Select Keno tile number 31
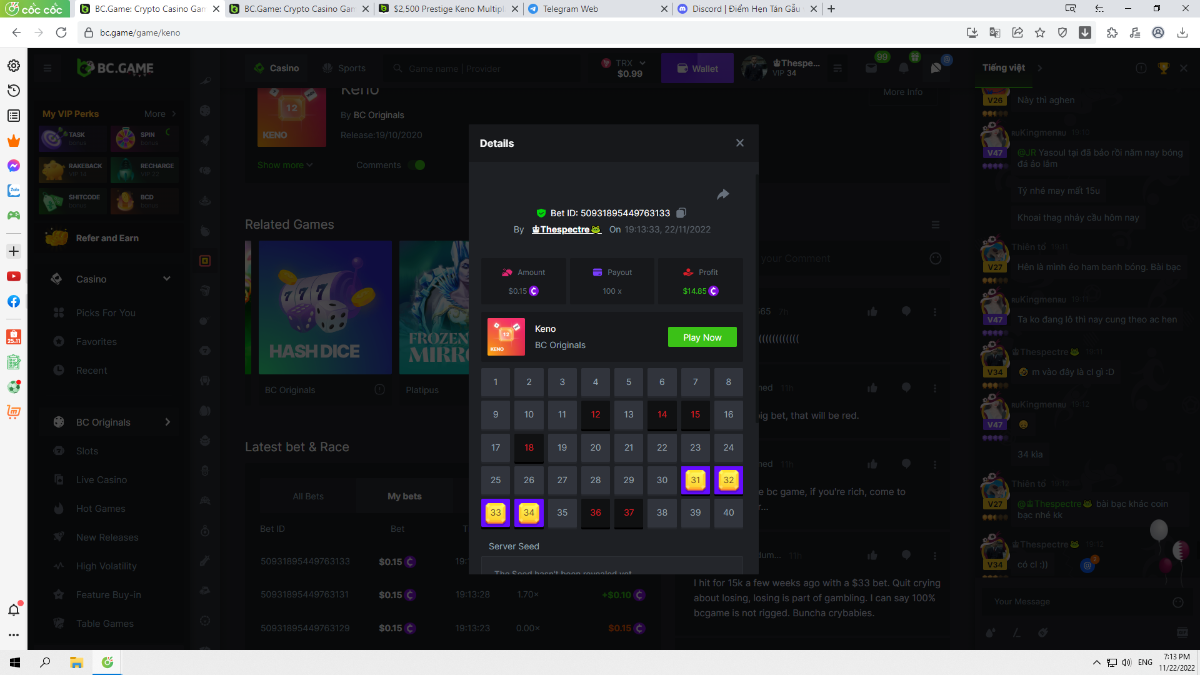Viewport: 1200px width, 675px height. coord(696,480)
